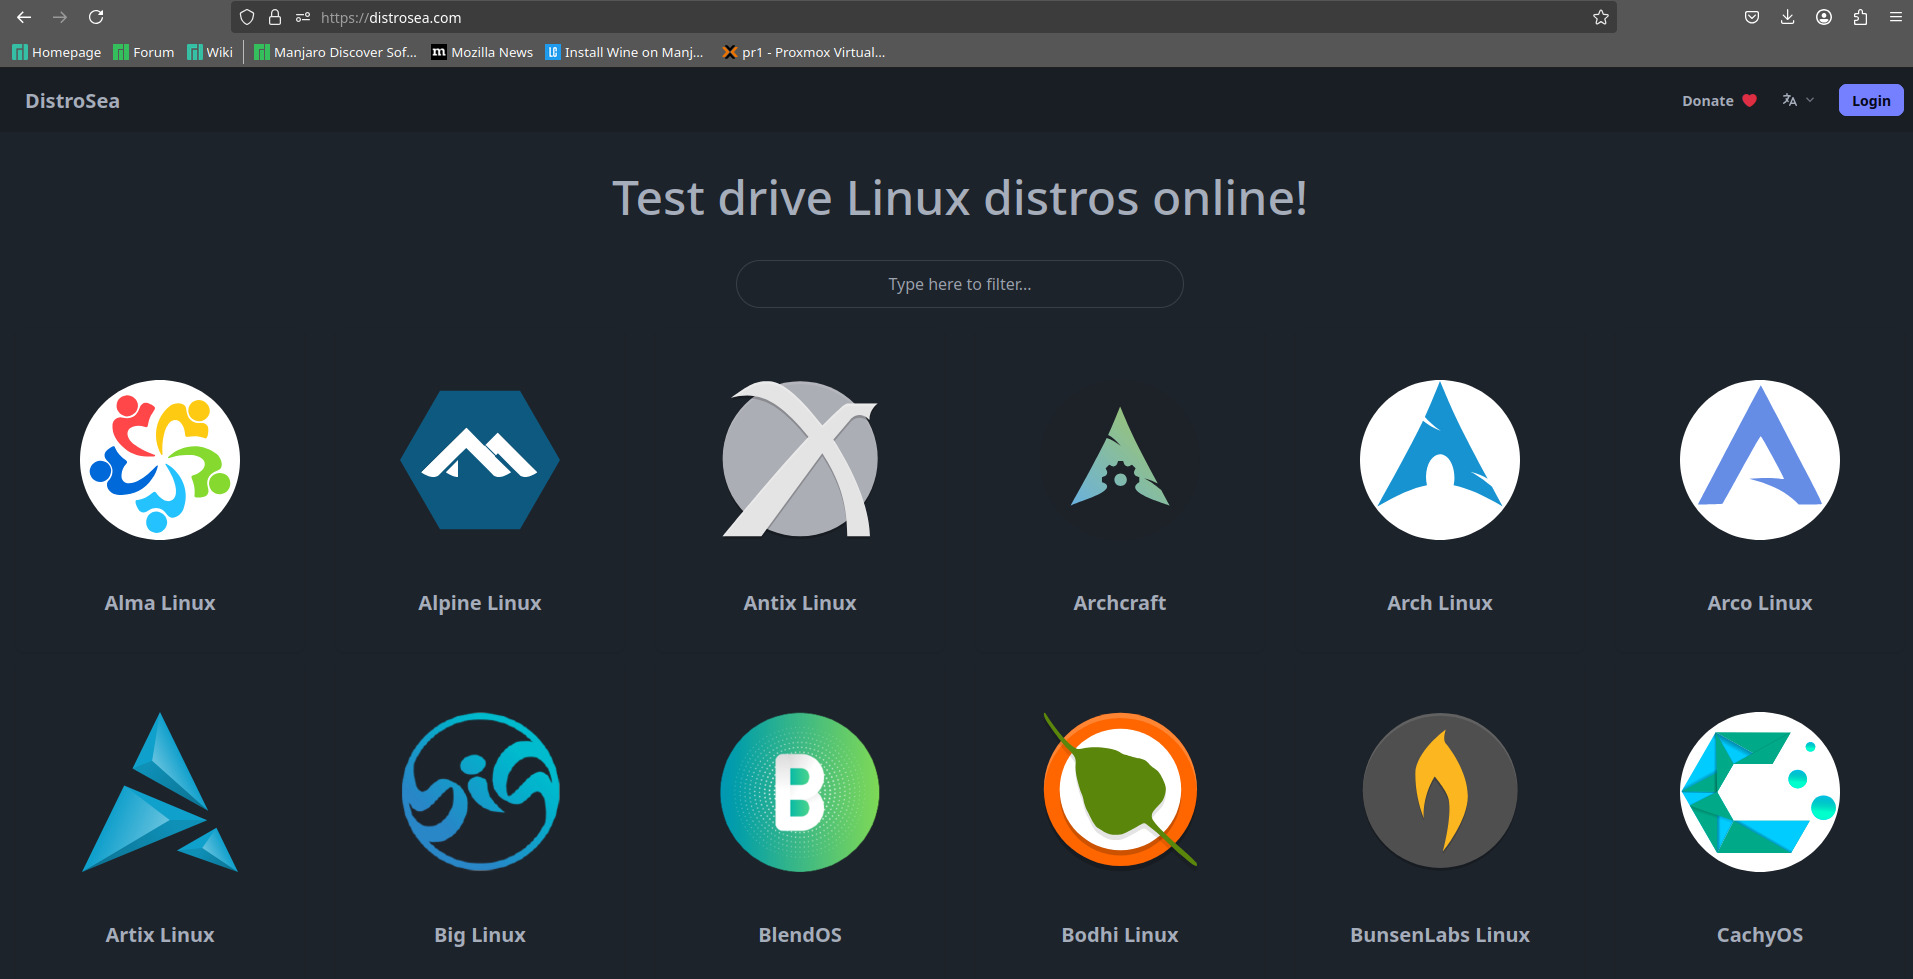Click the 'CachyOS' label
The height and width of the screenshot is (979, 1913).
pyautogui.click(x=1760, y=935)
